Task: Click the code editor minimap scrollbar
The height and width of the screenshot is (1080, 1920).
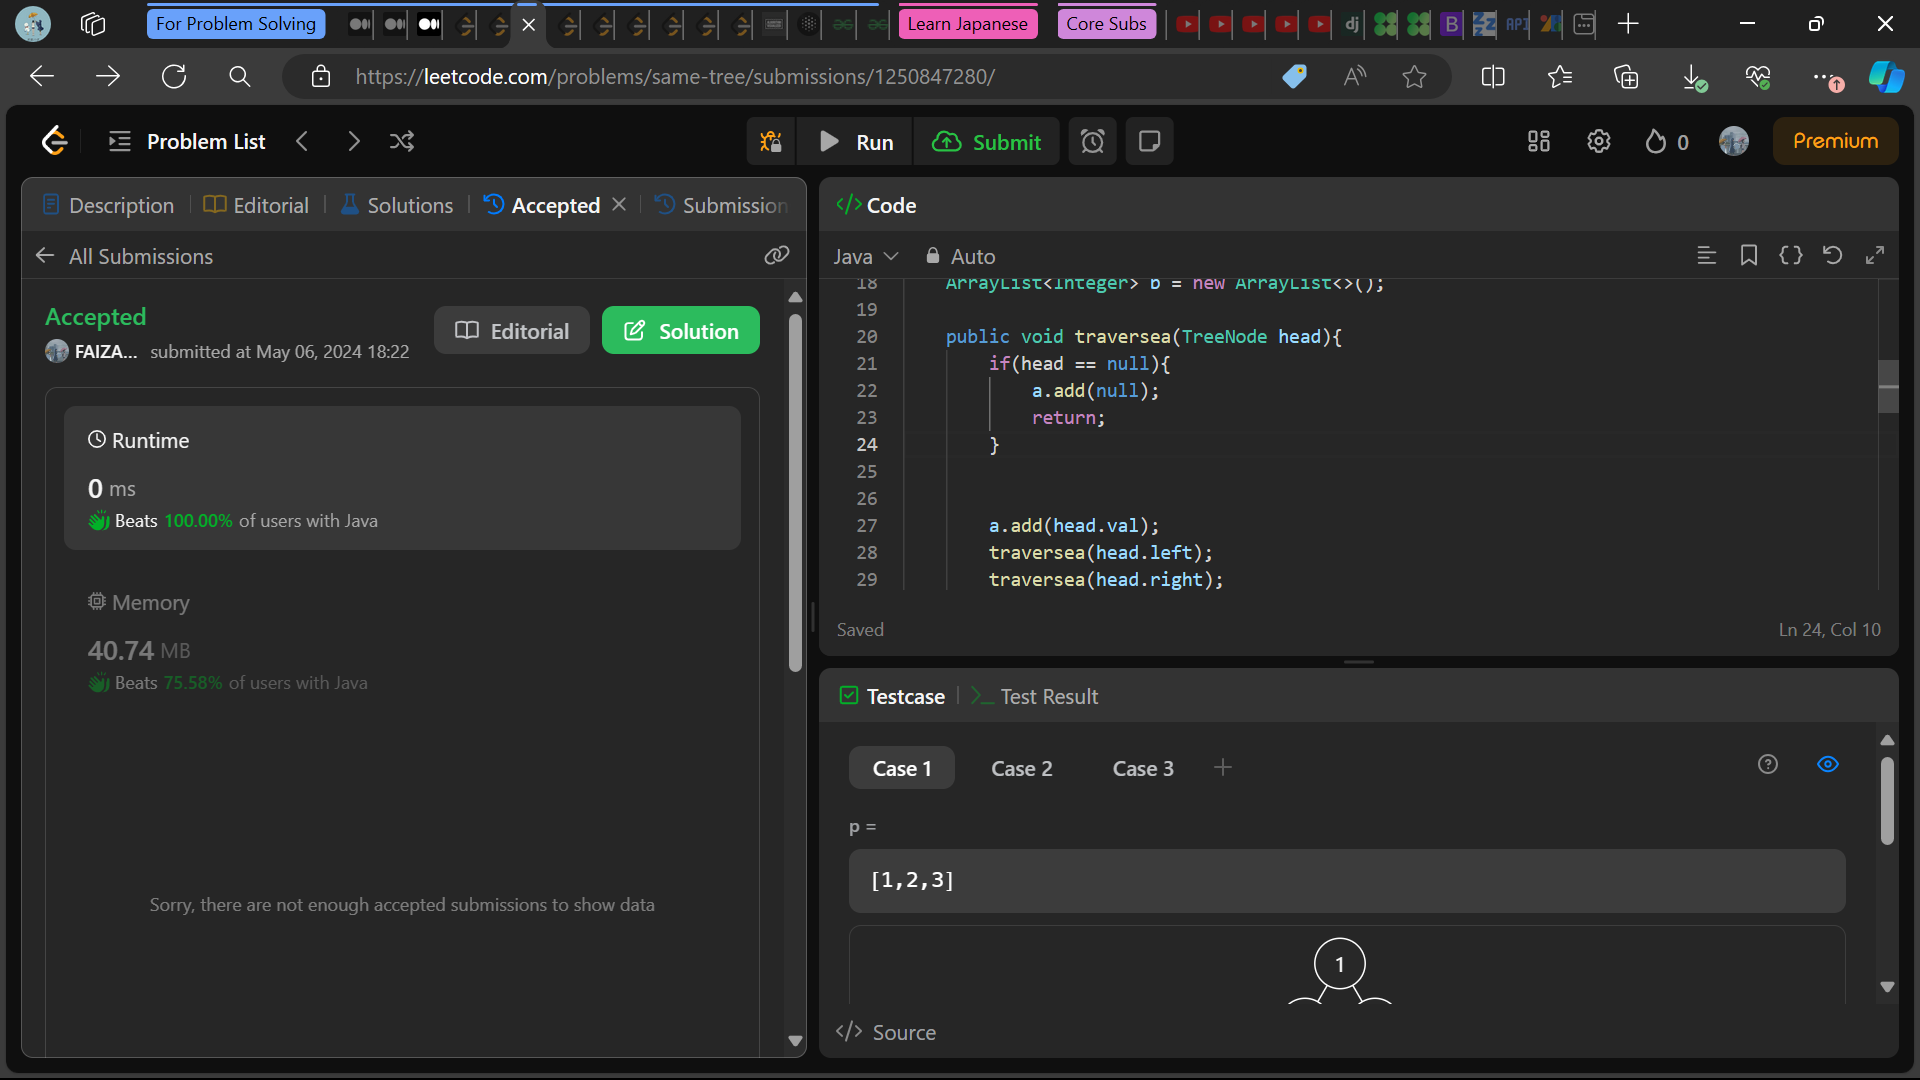Action: 1888,387
